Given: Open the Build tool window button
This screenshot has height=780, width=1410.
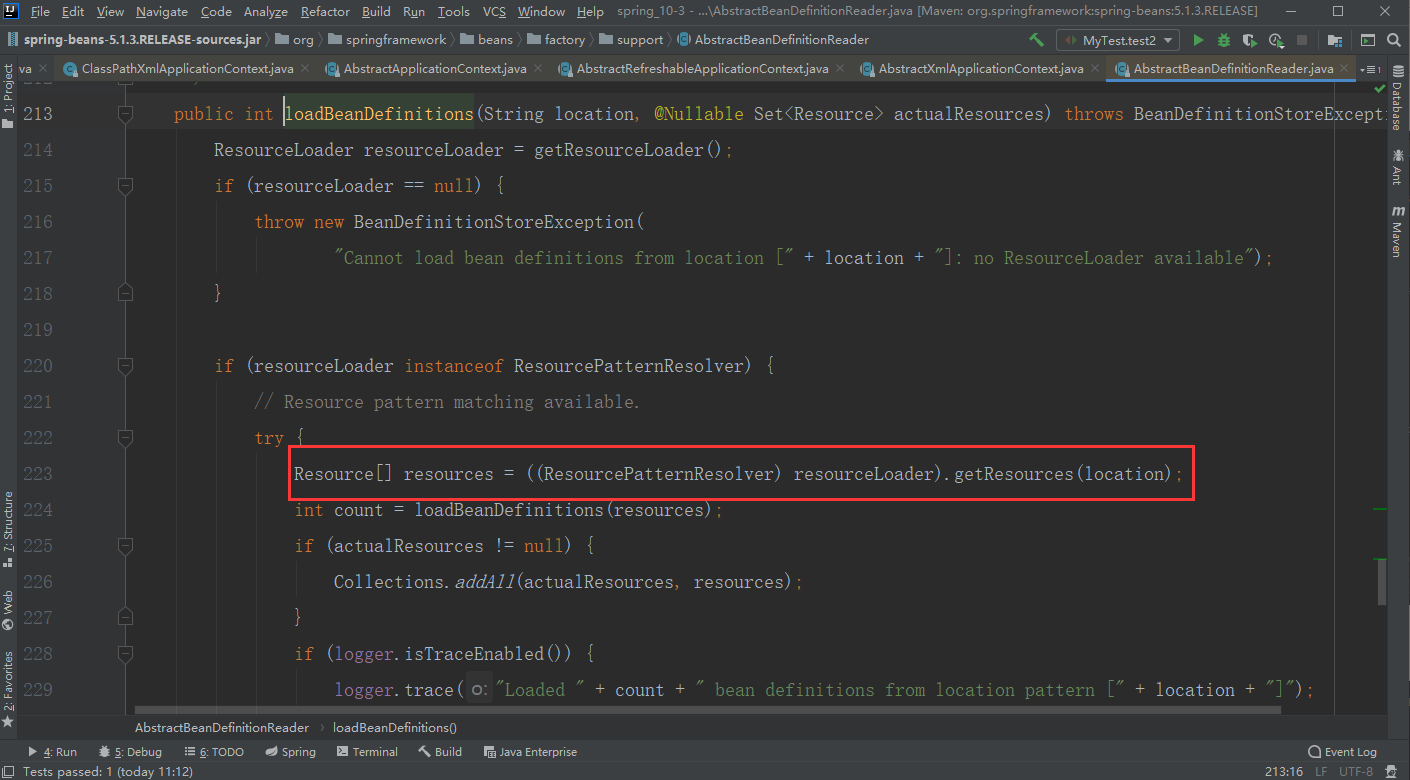Looking at the screenshot, I should [x=440, y=752].
